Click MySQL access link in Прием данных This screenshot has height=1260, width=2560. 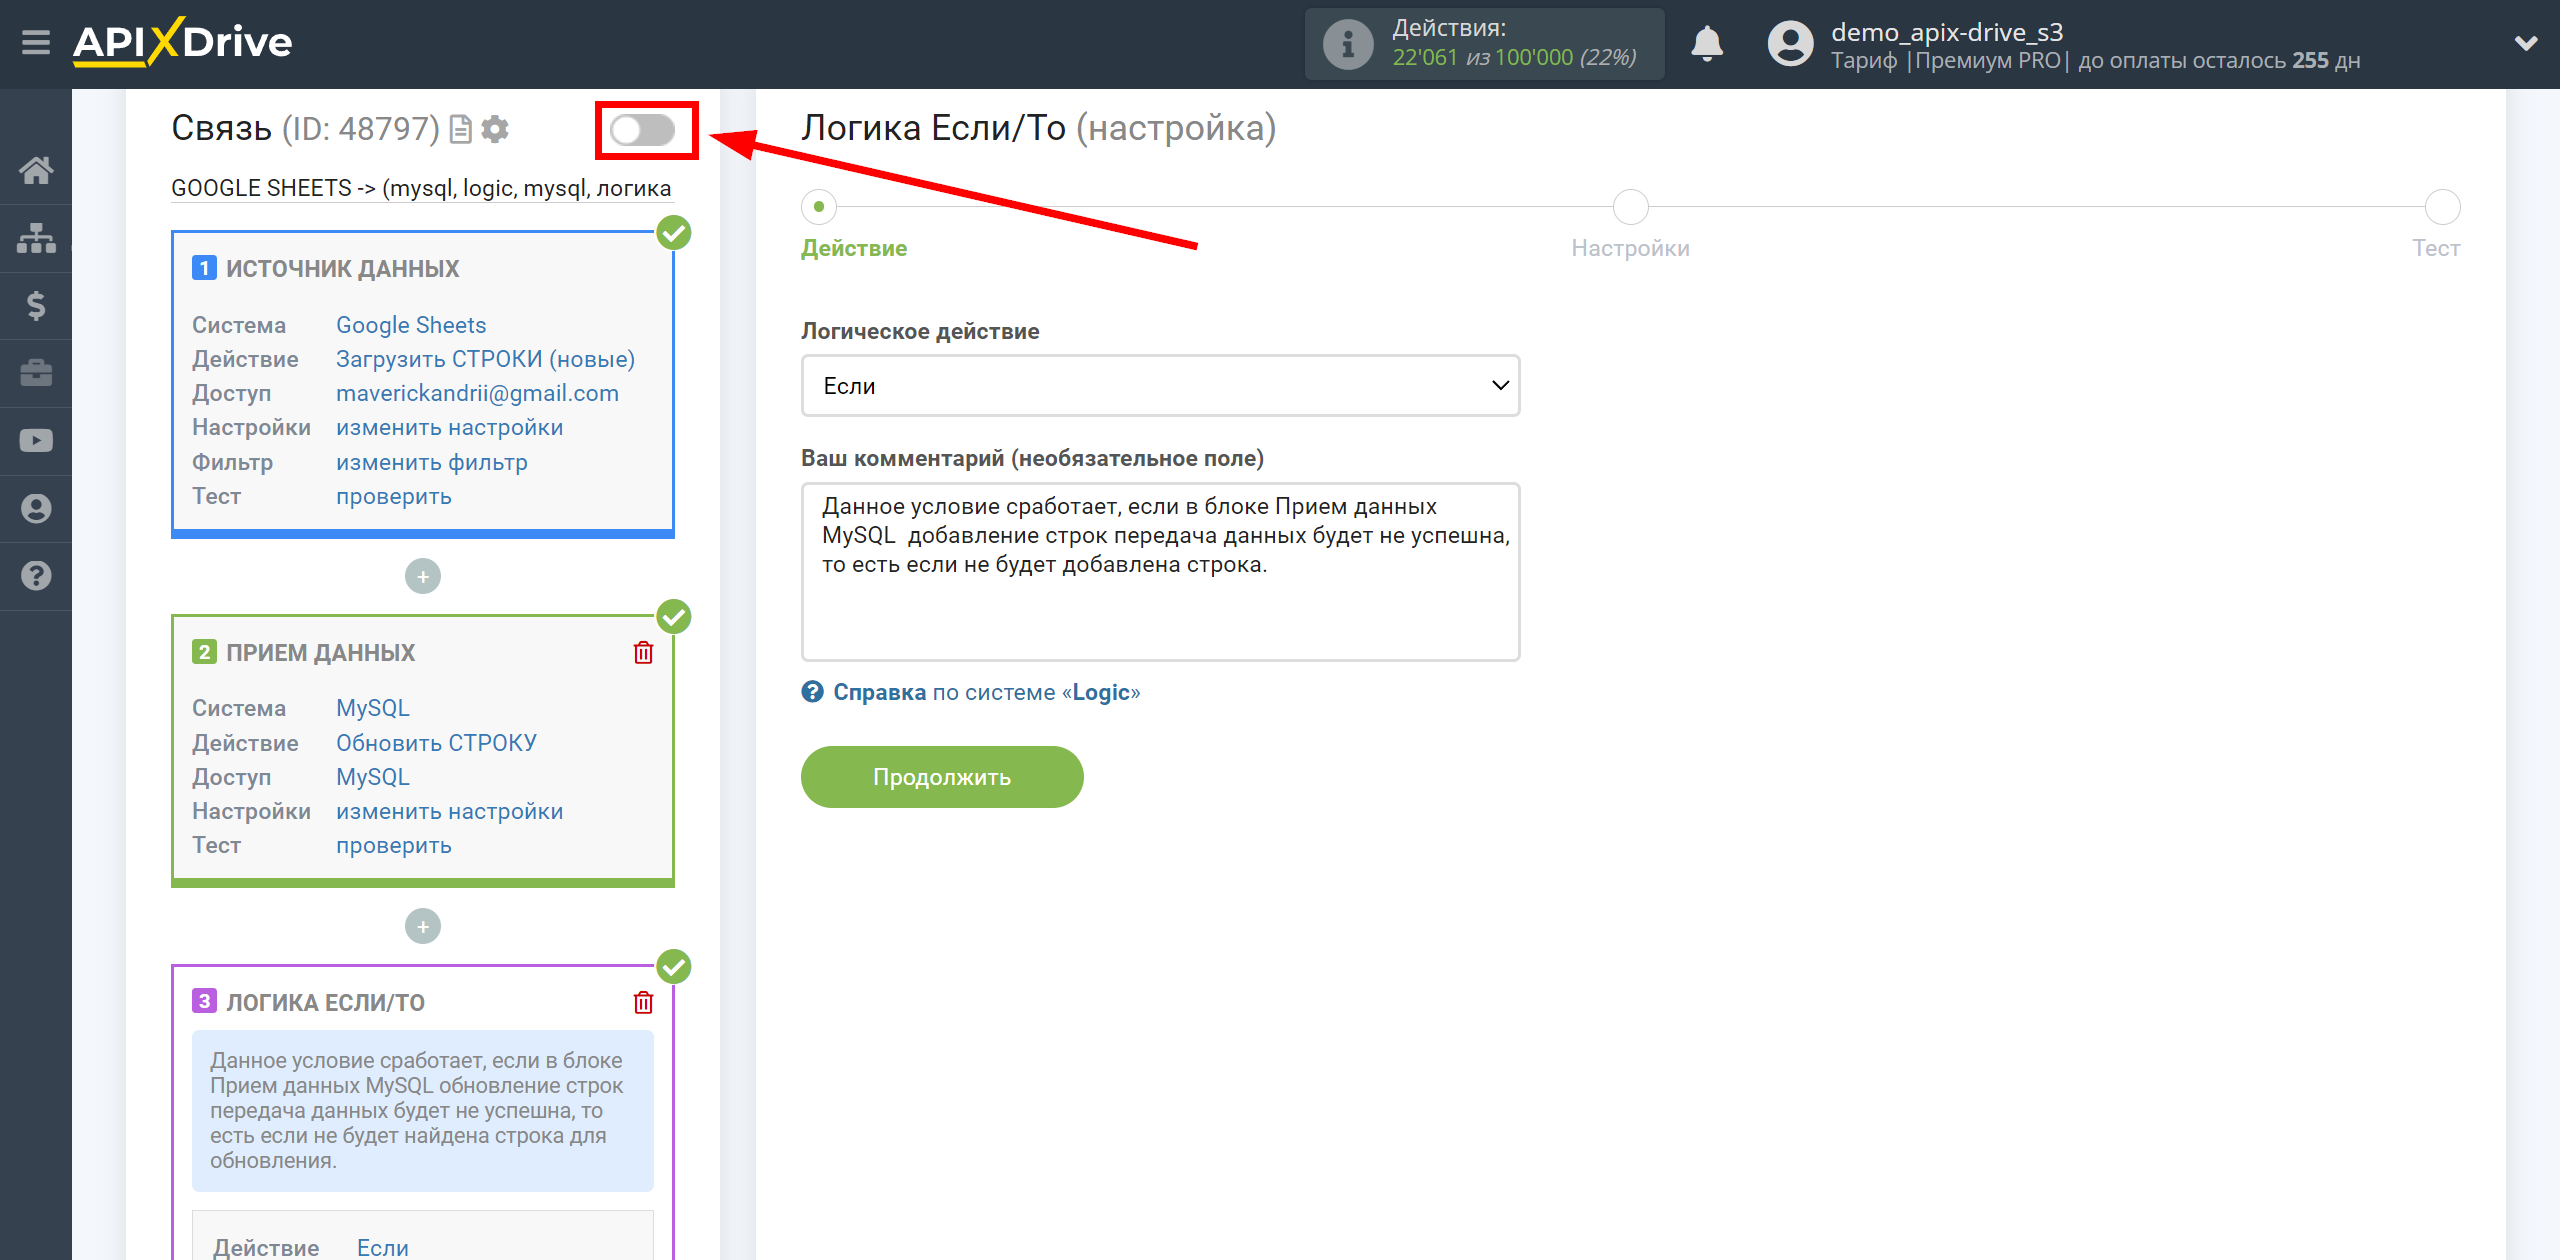[373, 777]
